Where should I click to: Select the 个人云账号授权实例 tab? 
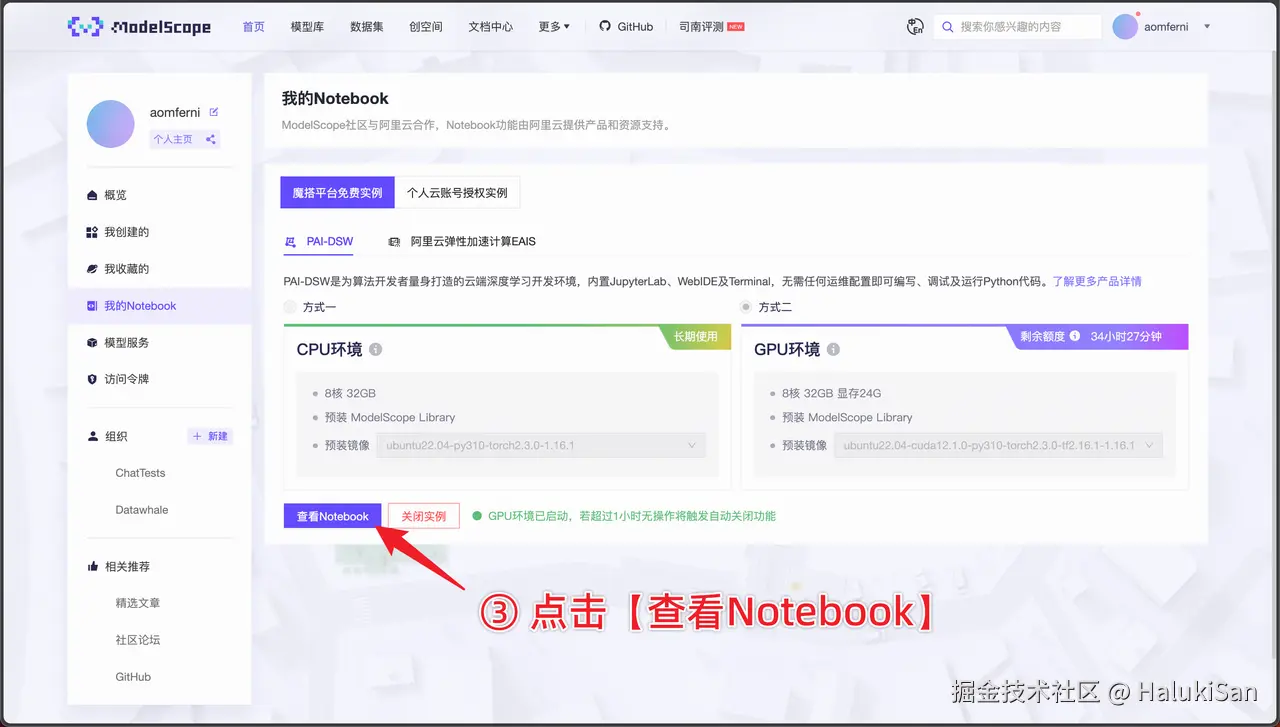[457, 193]
